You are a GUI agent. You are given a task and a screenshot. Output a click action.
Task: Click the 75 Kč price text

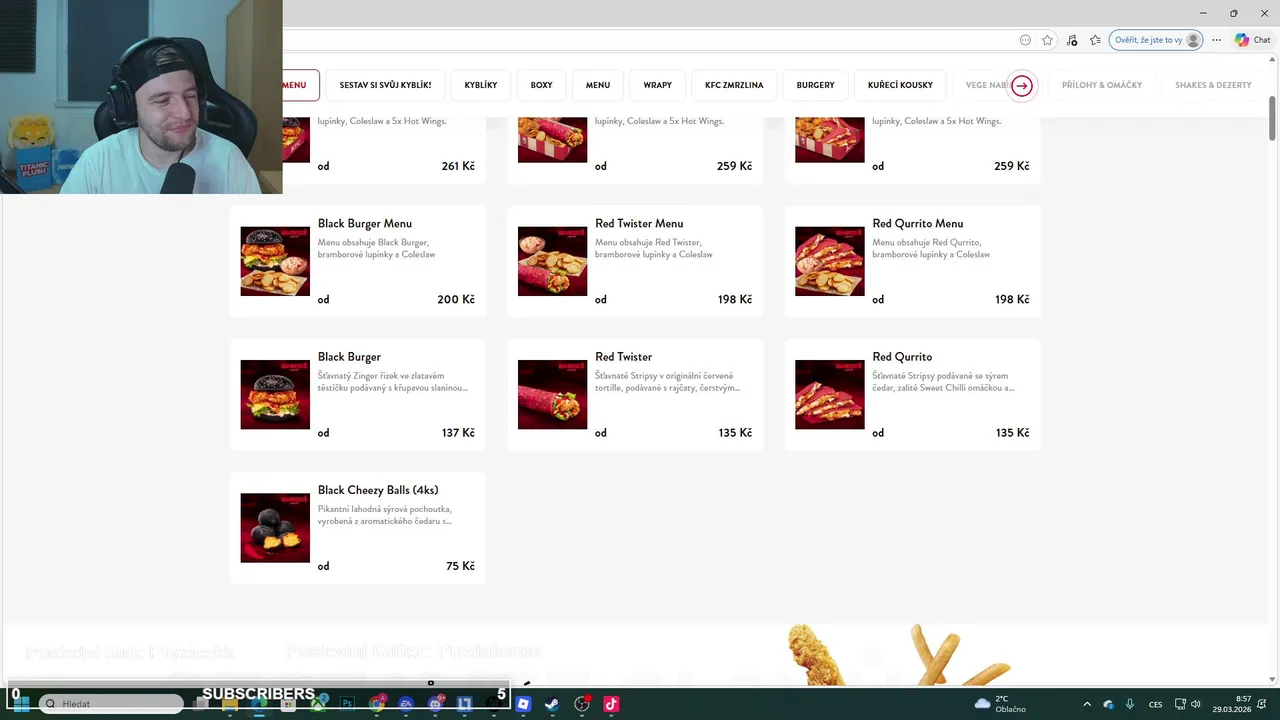point(460,566)
